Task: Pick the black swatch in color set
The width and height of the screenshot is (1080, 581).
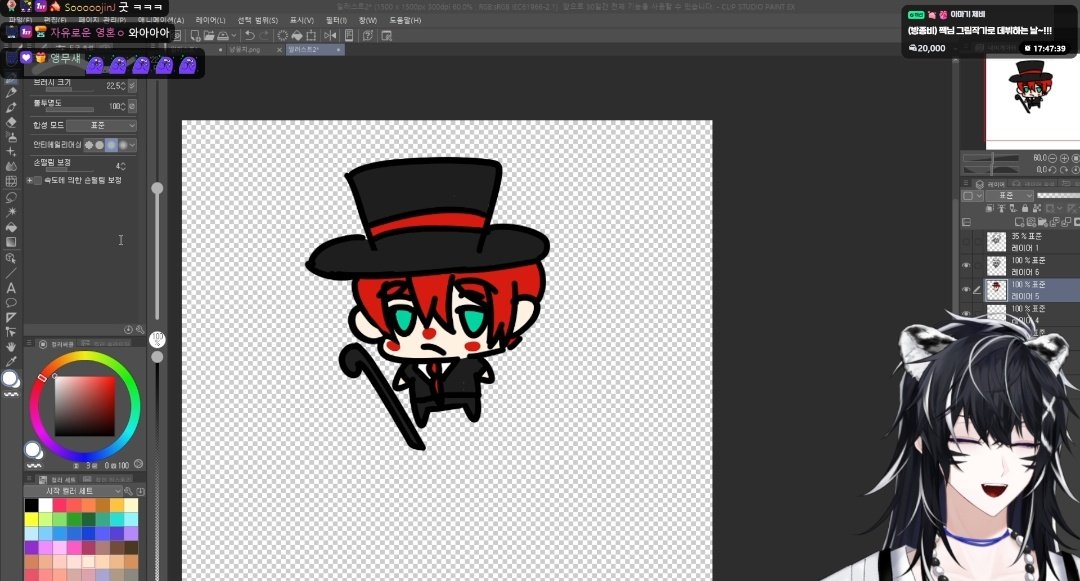Action: (31, 505)
